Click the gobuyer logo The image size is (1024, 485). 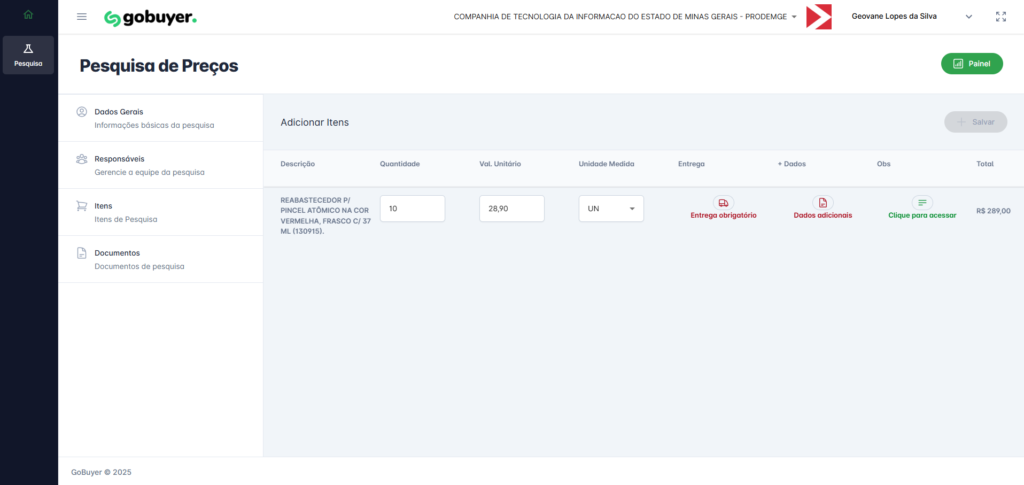(150, 18)
